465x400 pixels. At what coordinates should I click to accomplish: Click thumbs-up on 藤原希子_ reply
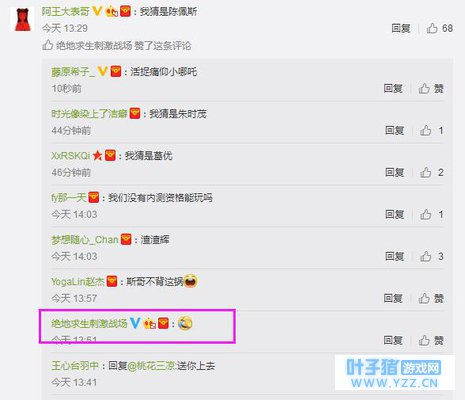coord(431,89)
